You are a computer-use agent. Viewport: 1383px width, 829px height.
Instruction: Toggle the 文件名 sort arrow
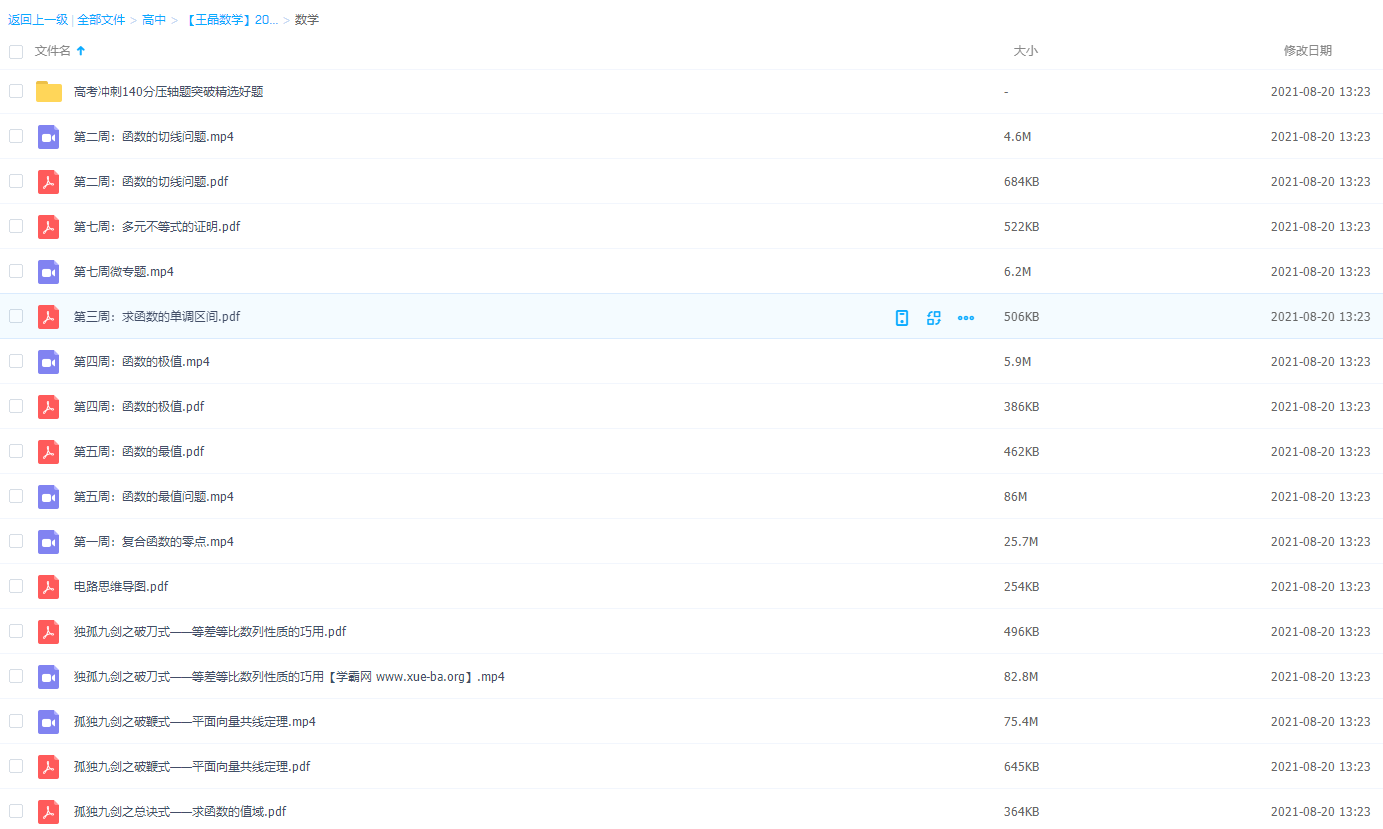coord(81,51)
